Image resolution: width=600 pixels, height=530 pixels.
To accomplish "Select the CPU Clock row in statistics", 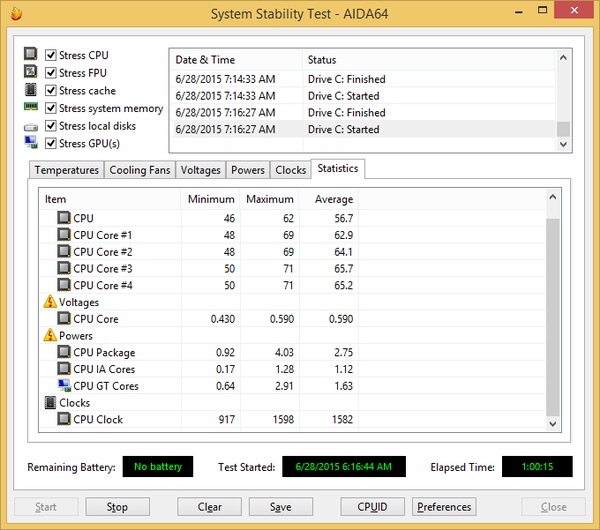I will (x=293, y=419).
